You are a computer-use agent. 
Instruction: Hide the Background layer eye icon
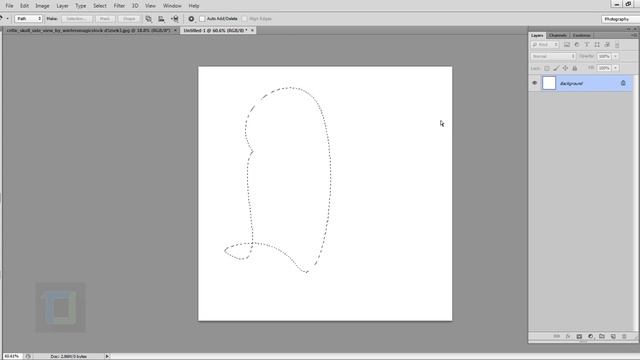coord(535,83)
